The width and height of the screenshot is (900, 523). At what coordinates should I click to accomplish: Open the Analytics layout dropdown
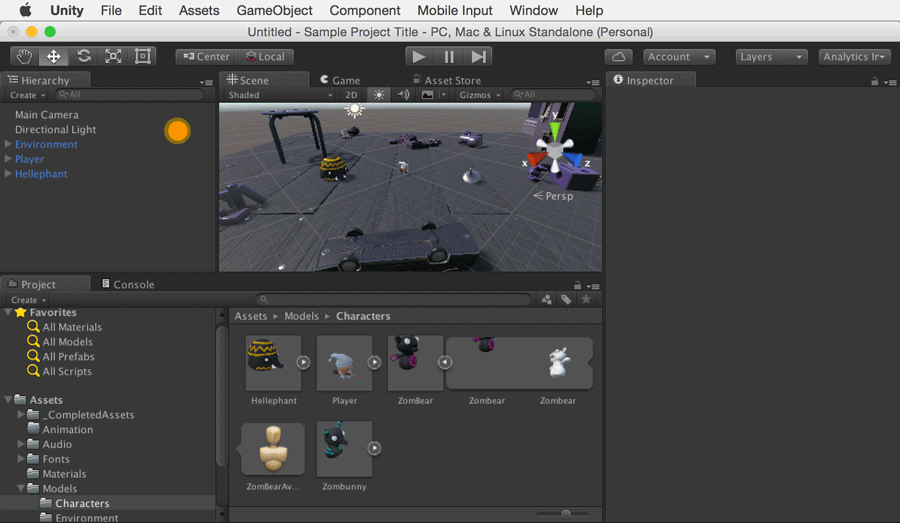click(x=854, y=56)
